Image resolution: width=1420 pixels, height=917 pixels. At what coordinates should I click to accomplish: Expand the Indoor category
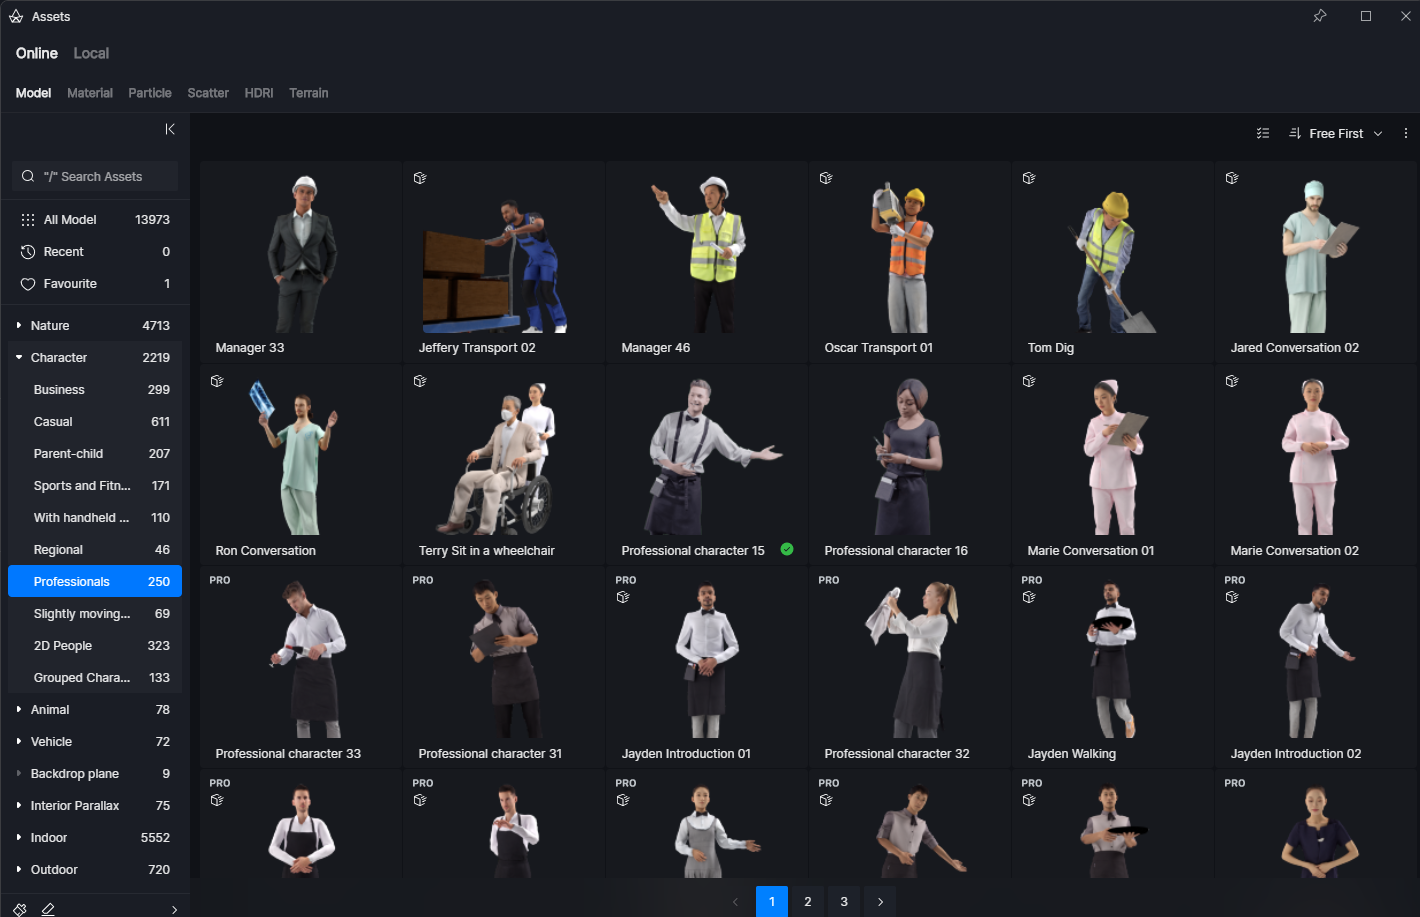tap(19, 837)
